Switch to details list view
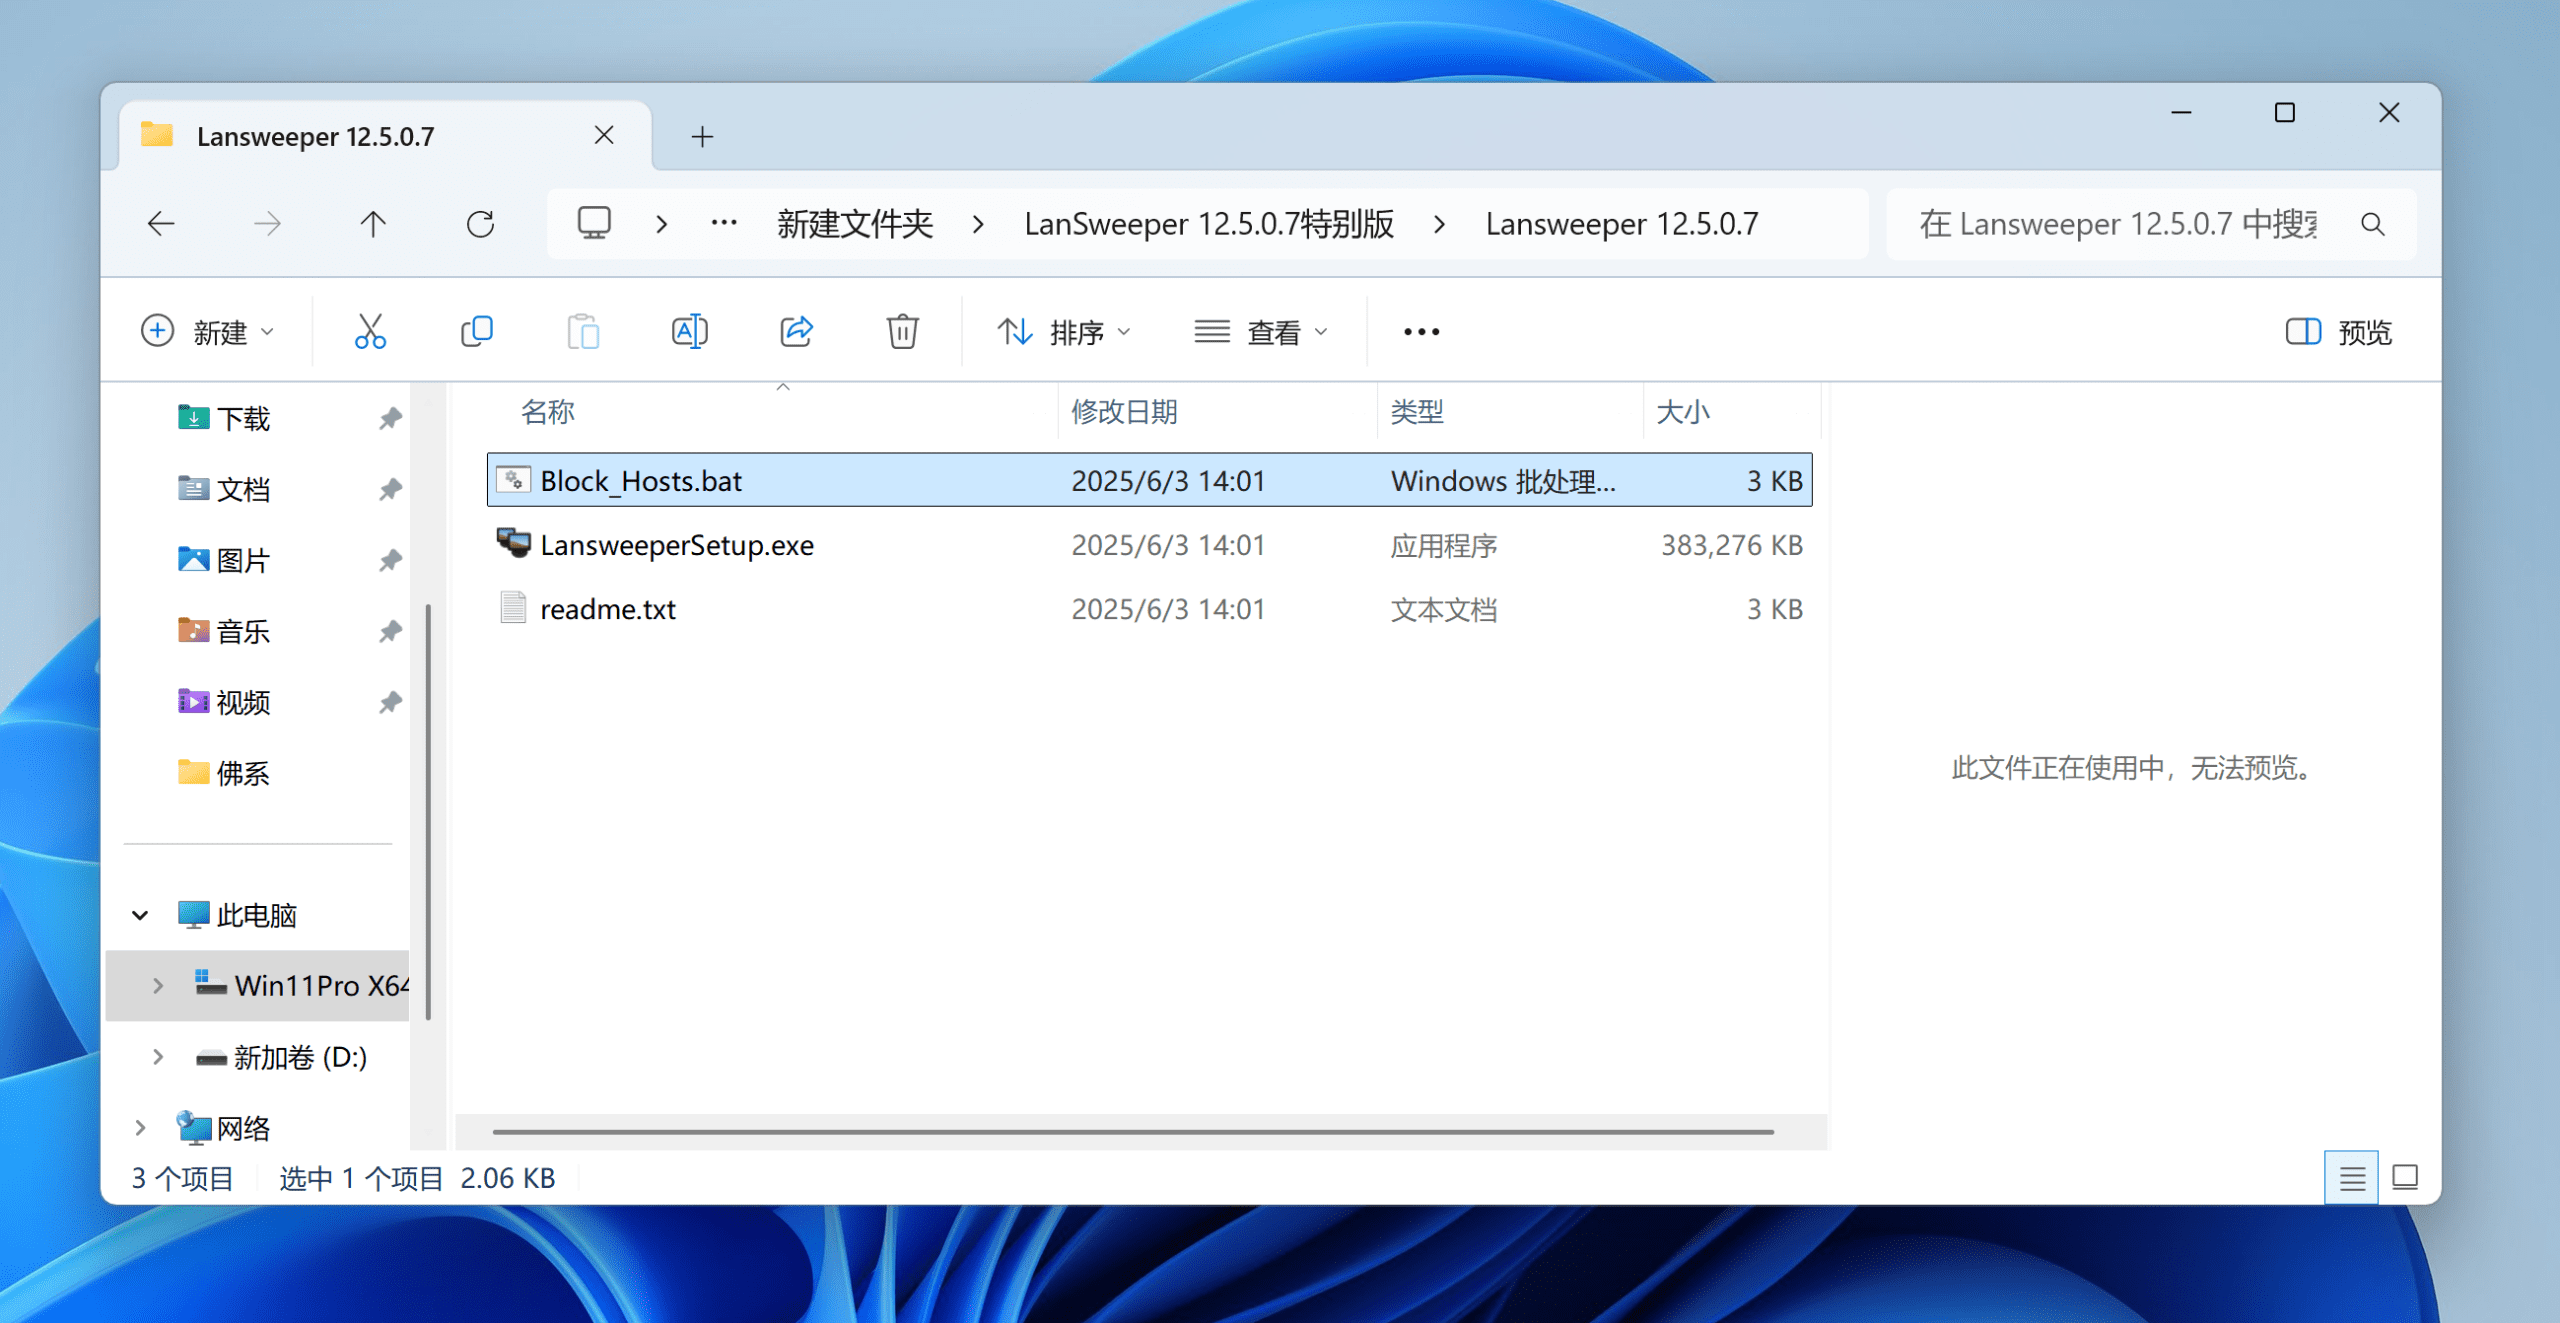 point(2352,1179)
